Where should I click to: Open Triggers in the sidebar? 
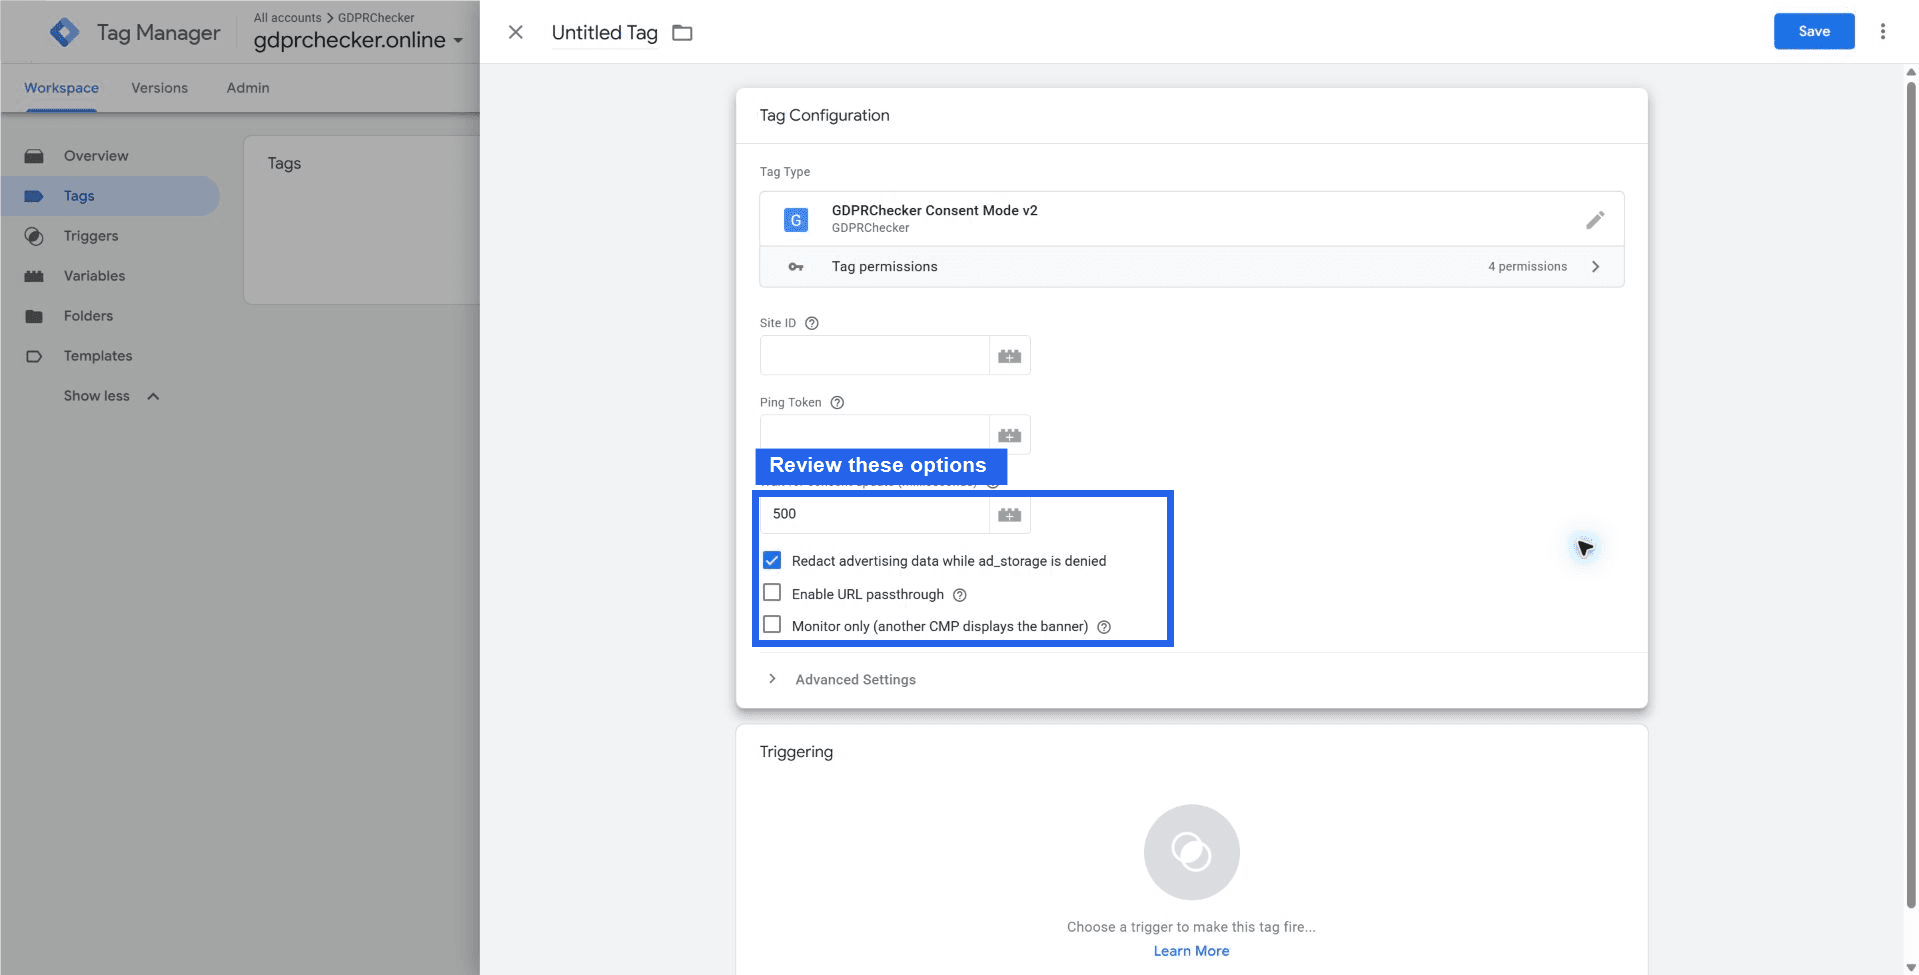pyautogui.click(x=91, y=236)
